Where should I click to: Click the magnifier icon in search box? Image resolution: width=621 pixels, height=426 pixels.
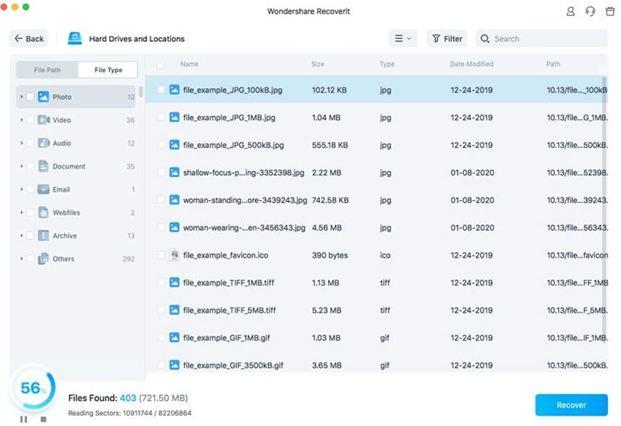click(x=485, y=38)
